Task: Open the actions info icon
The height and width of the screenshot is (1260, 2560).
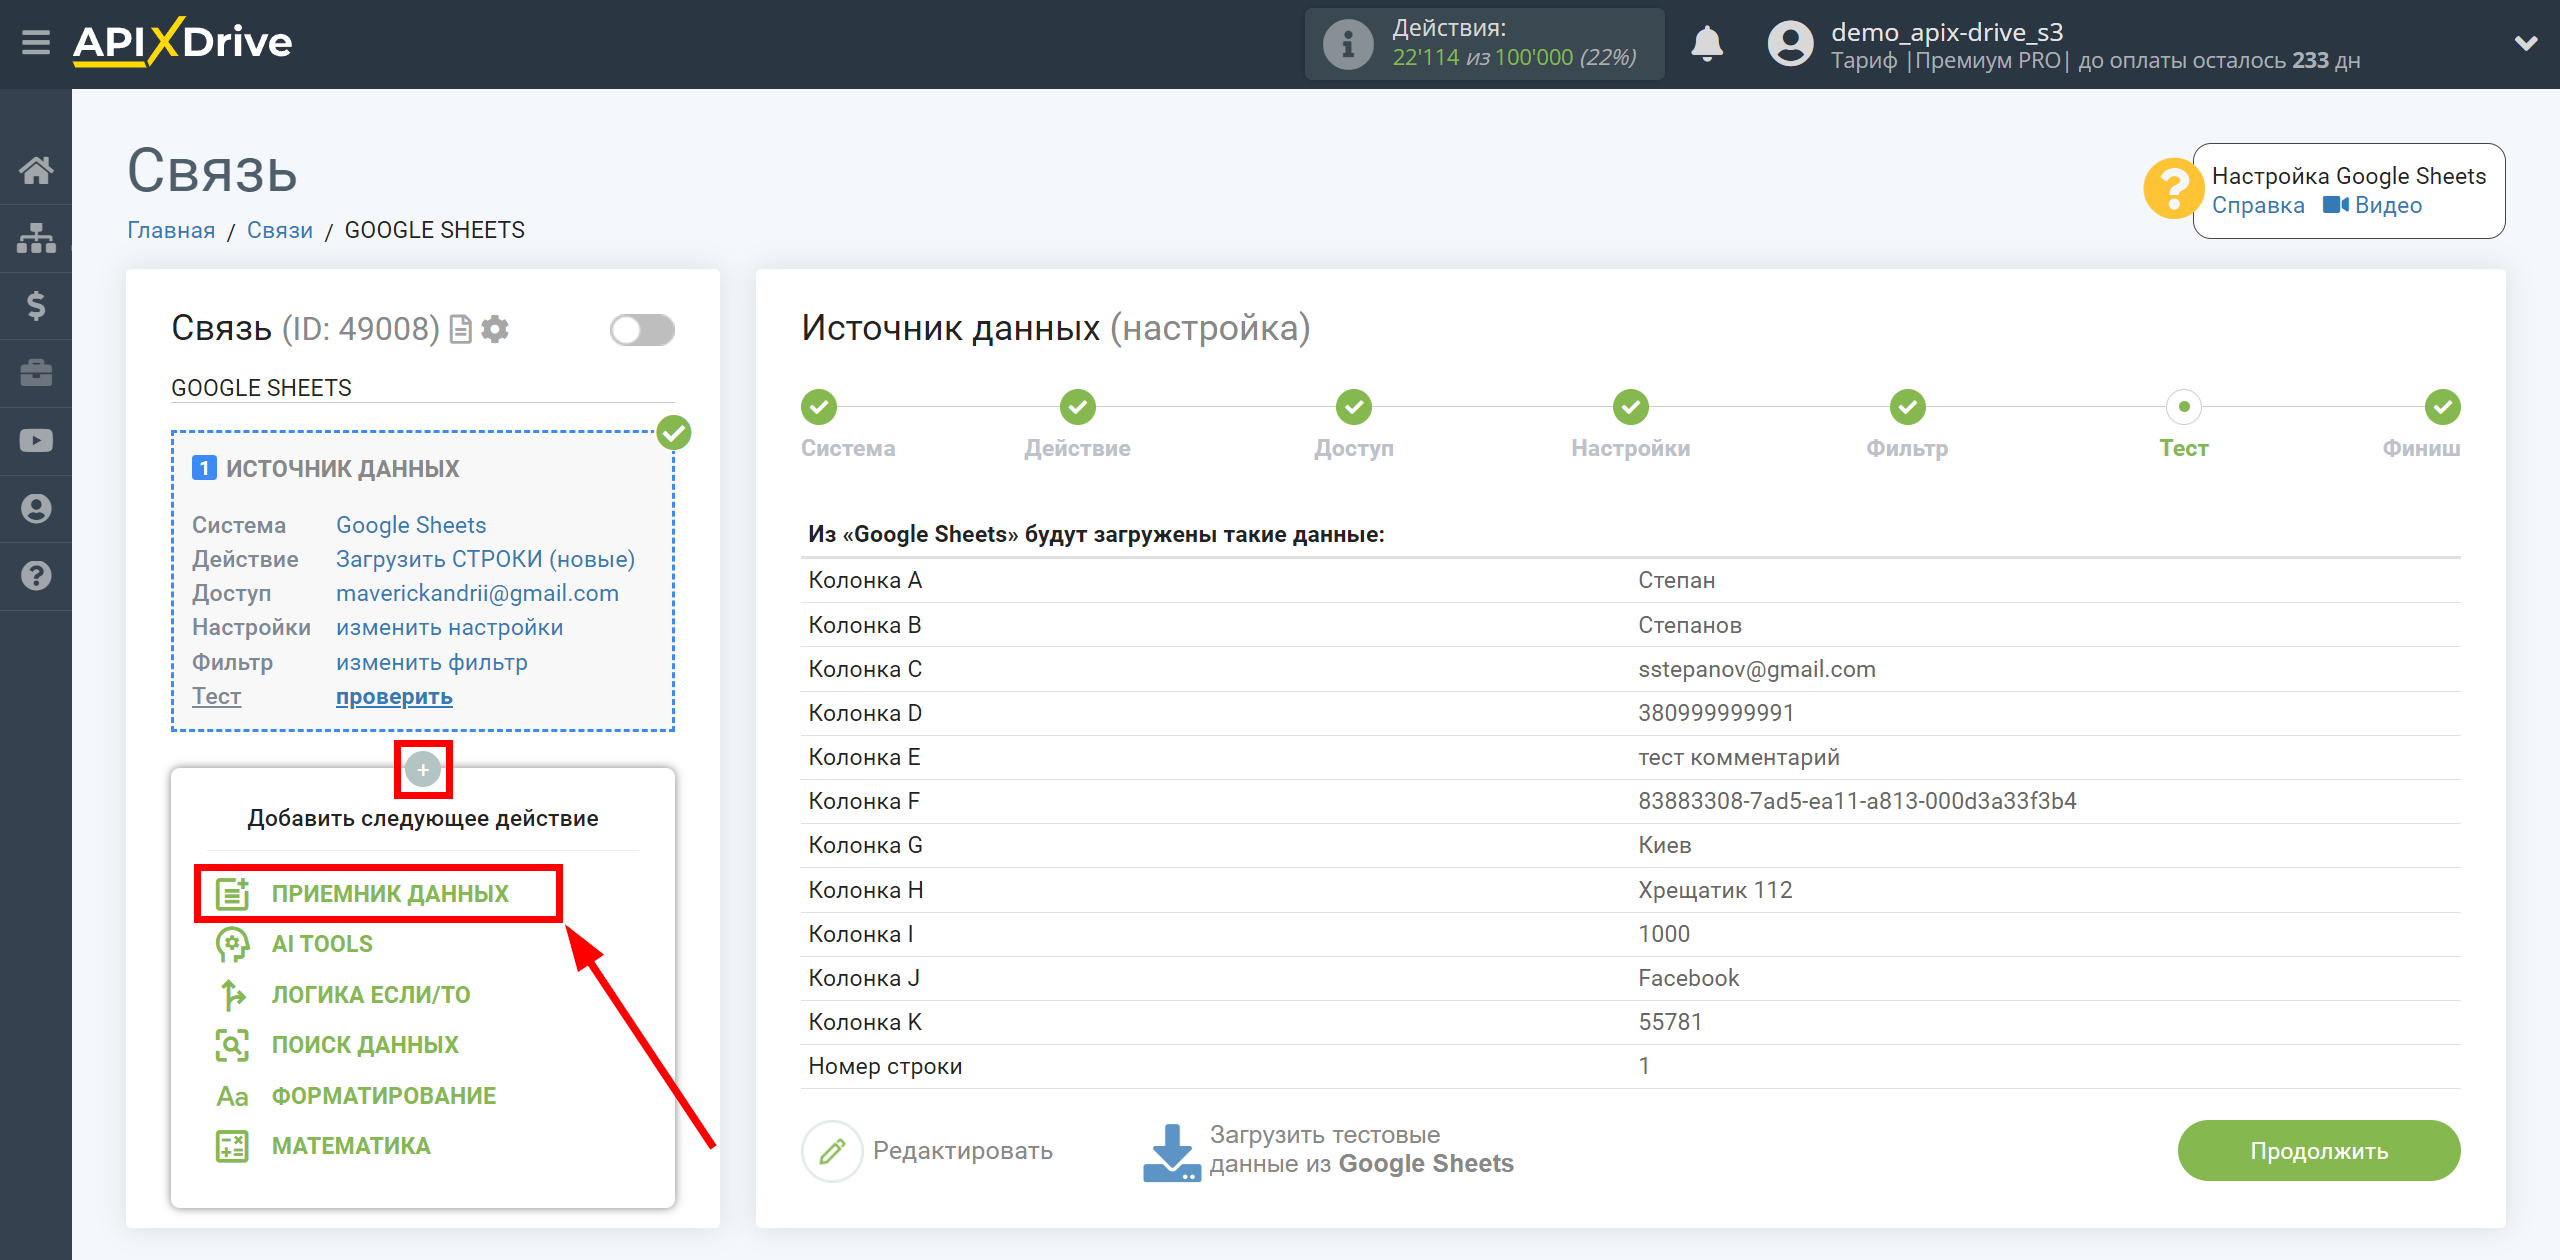Action: [x=1347, y=44]
